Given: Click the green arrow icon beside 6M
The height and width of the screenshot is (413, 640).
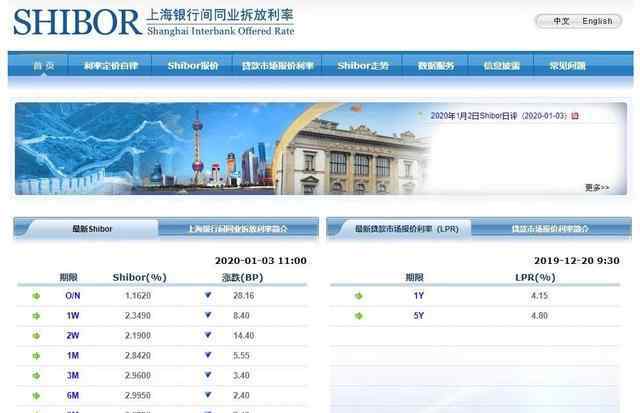Looking at the screenshot, I should [36, 395].
